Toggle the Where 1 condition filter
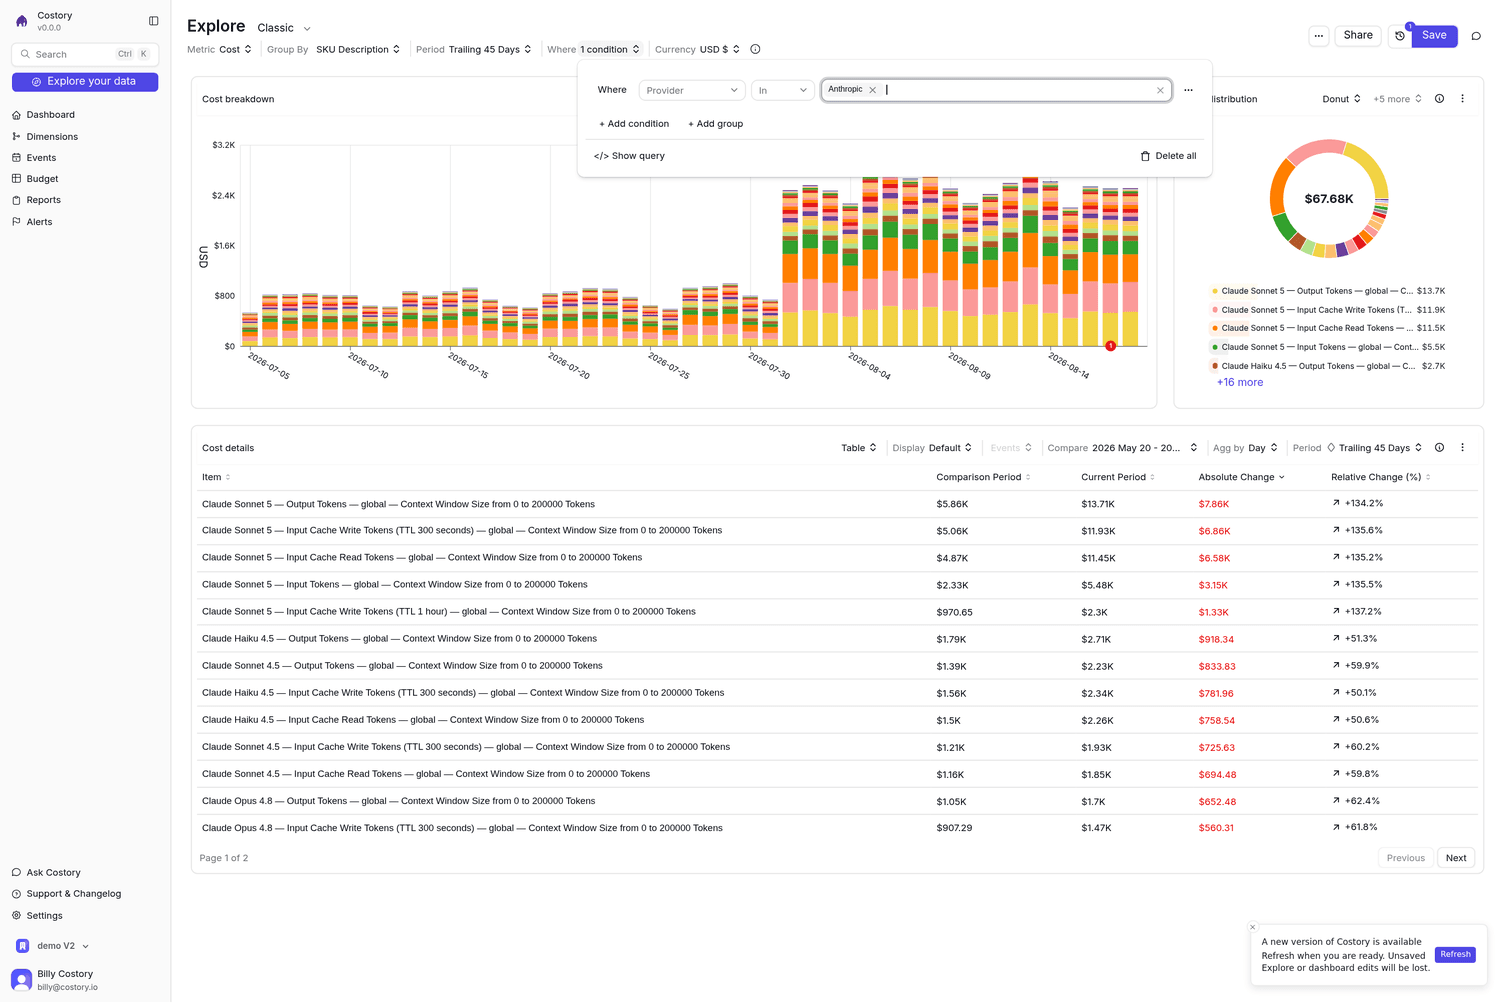 [x=610, y=49]
